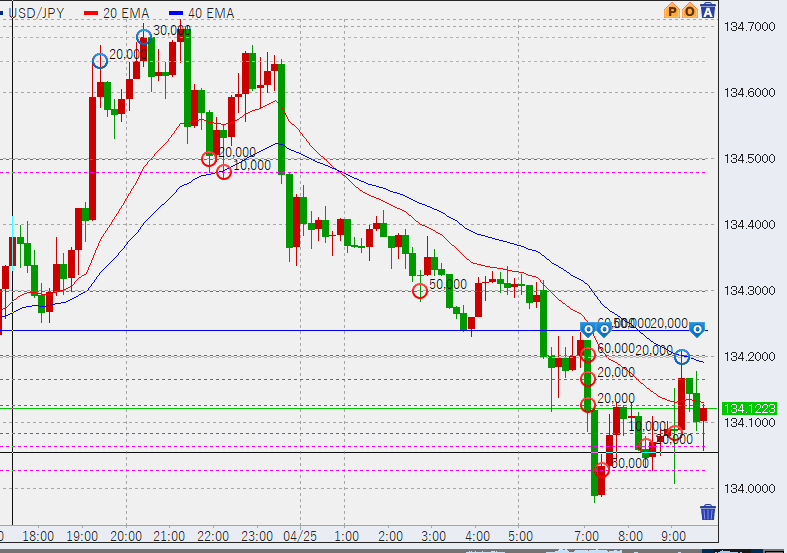This screenshot has height=553, width=787.
Task: Select the red circle marker labeled 10,000 near 22:00
Action: (x=224, y=172)
